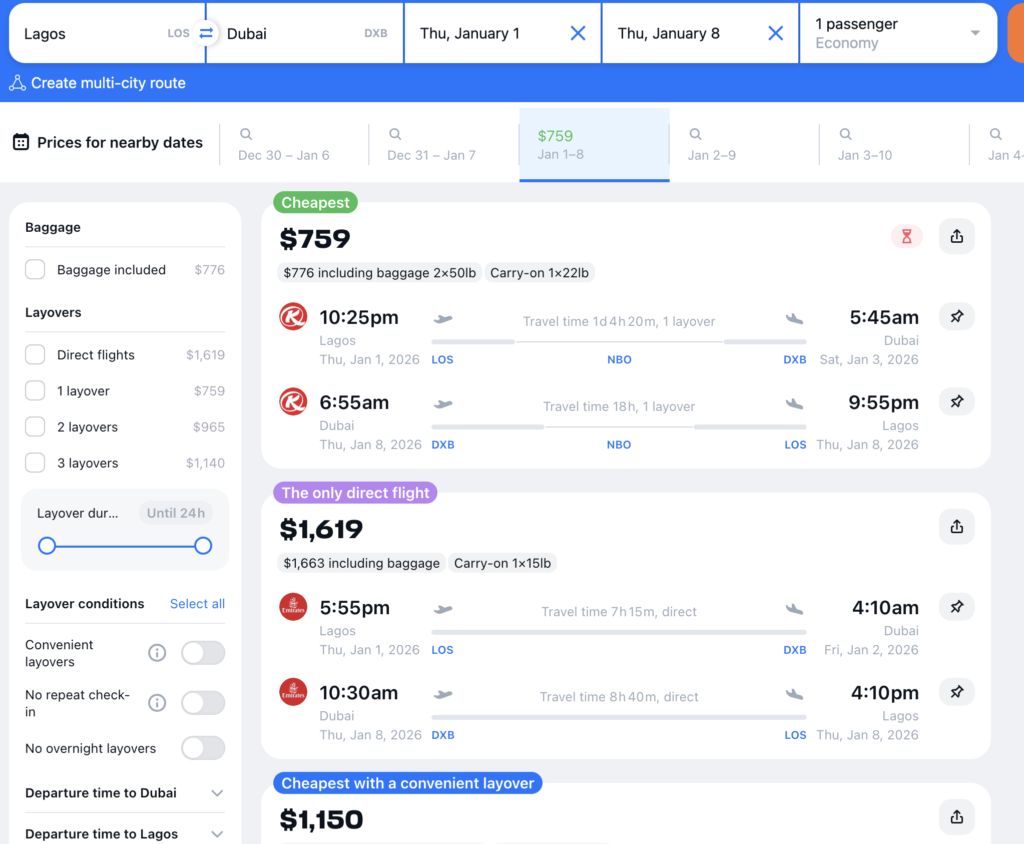Click Select all layover conditions

coord(197,604)
